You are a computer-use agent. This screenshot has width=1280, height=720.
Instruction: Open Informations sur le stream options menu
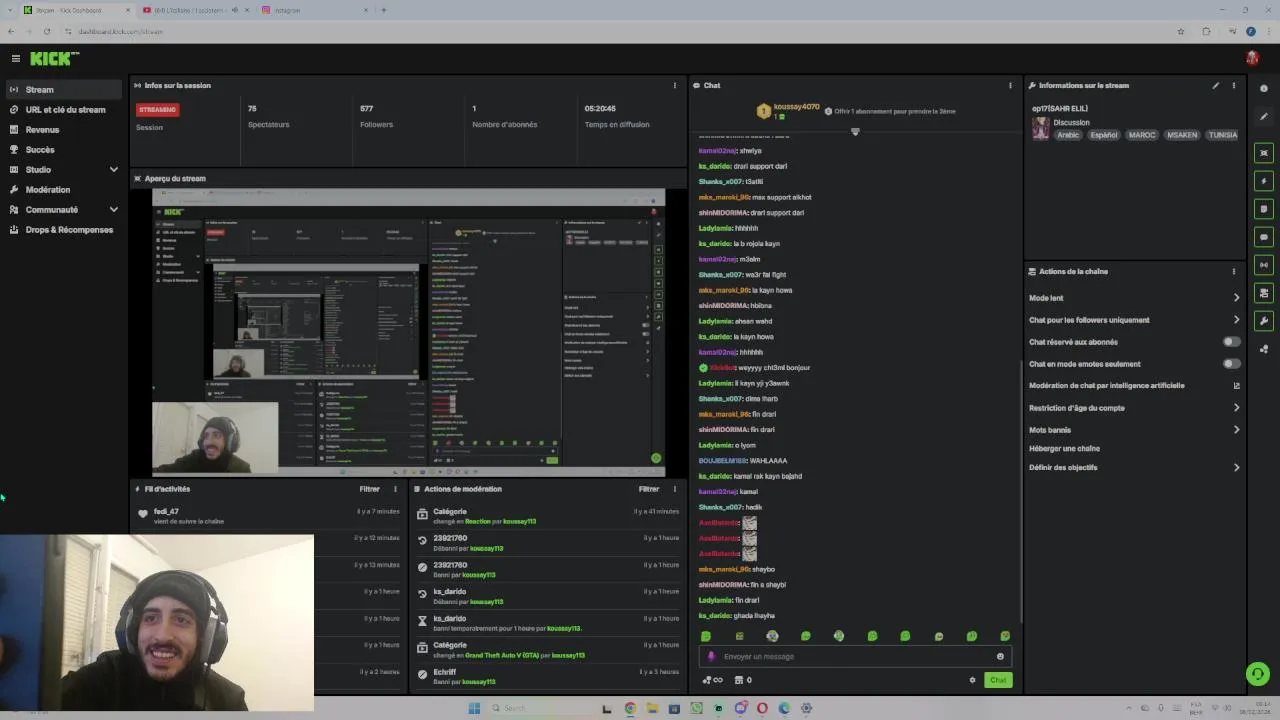coord(1233,85)
